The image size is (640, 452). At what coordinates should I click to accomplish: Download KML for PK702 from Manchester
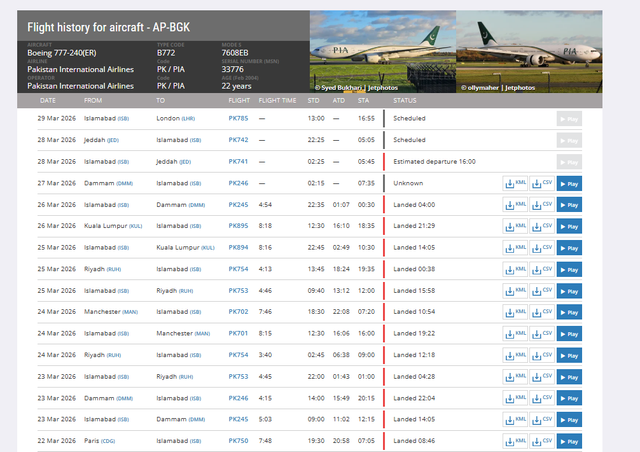[515, 312]
